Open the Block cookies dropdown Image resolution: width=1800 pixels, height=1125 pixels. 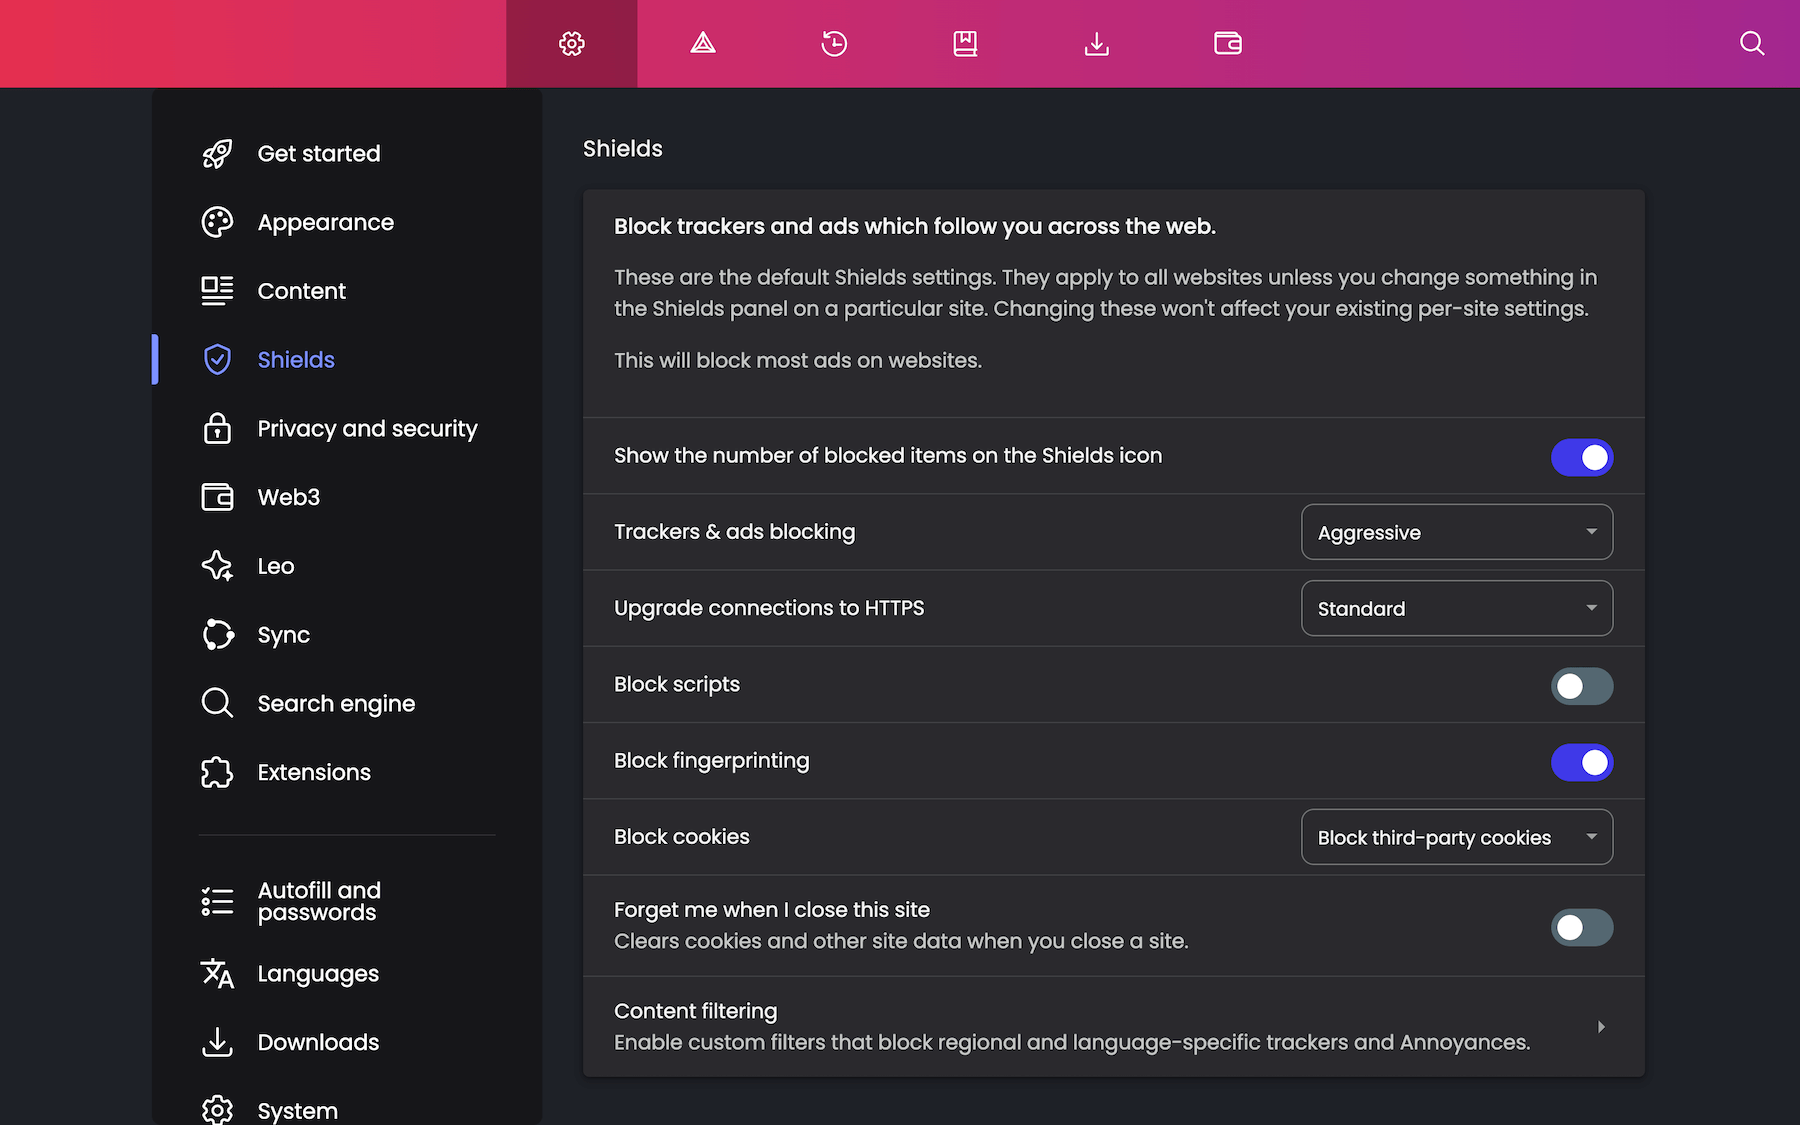[1456, 837]
